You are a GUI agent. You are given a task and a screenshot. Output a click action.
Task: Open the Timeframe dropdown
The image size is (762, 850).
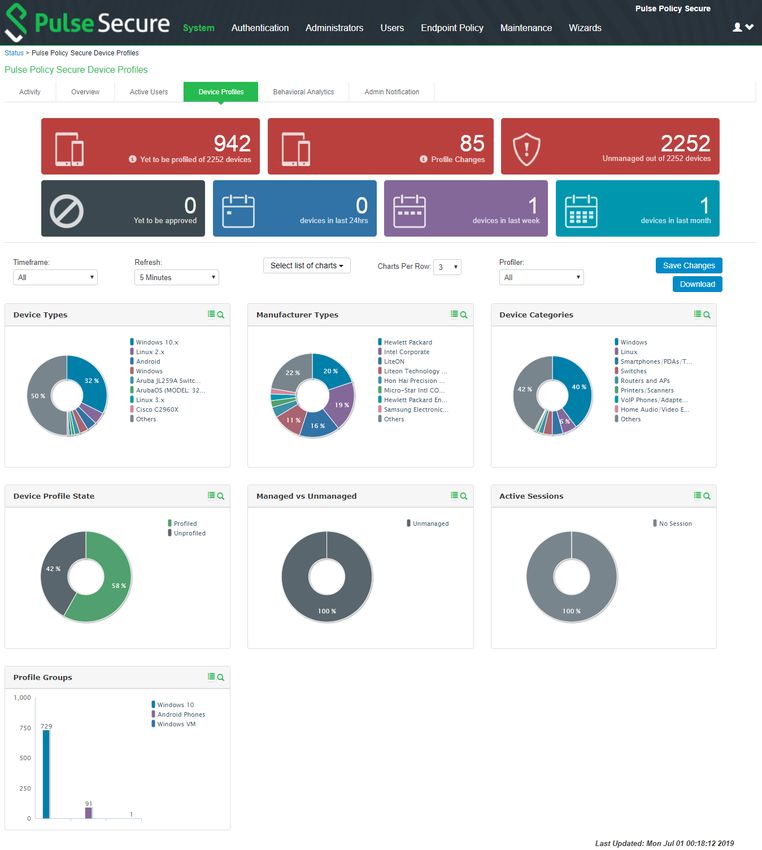[55, 277]
